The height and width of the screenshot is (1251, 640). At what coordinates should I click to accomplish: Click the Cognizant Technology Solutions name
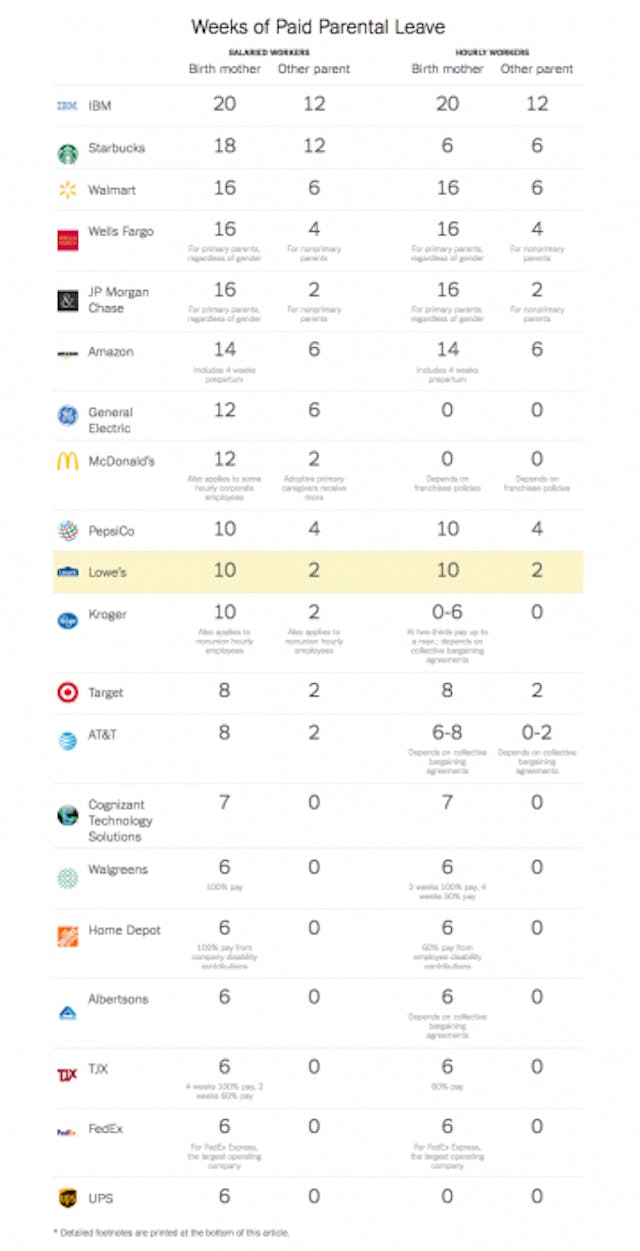pos(120,820)
